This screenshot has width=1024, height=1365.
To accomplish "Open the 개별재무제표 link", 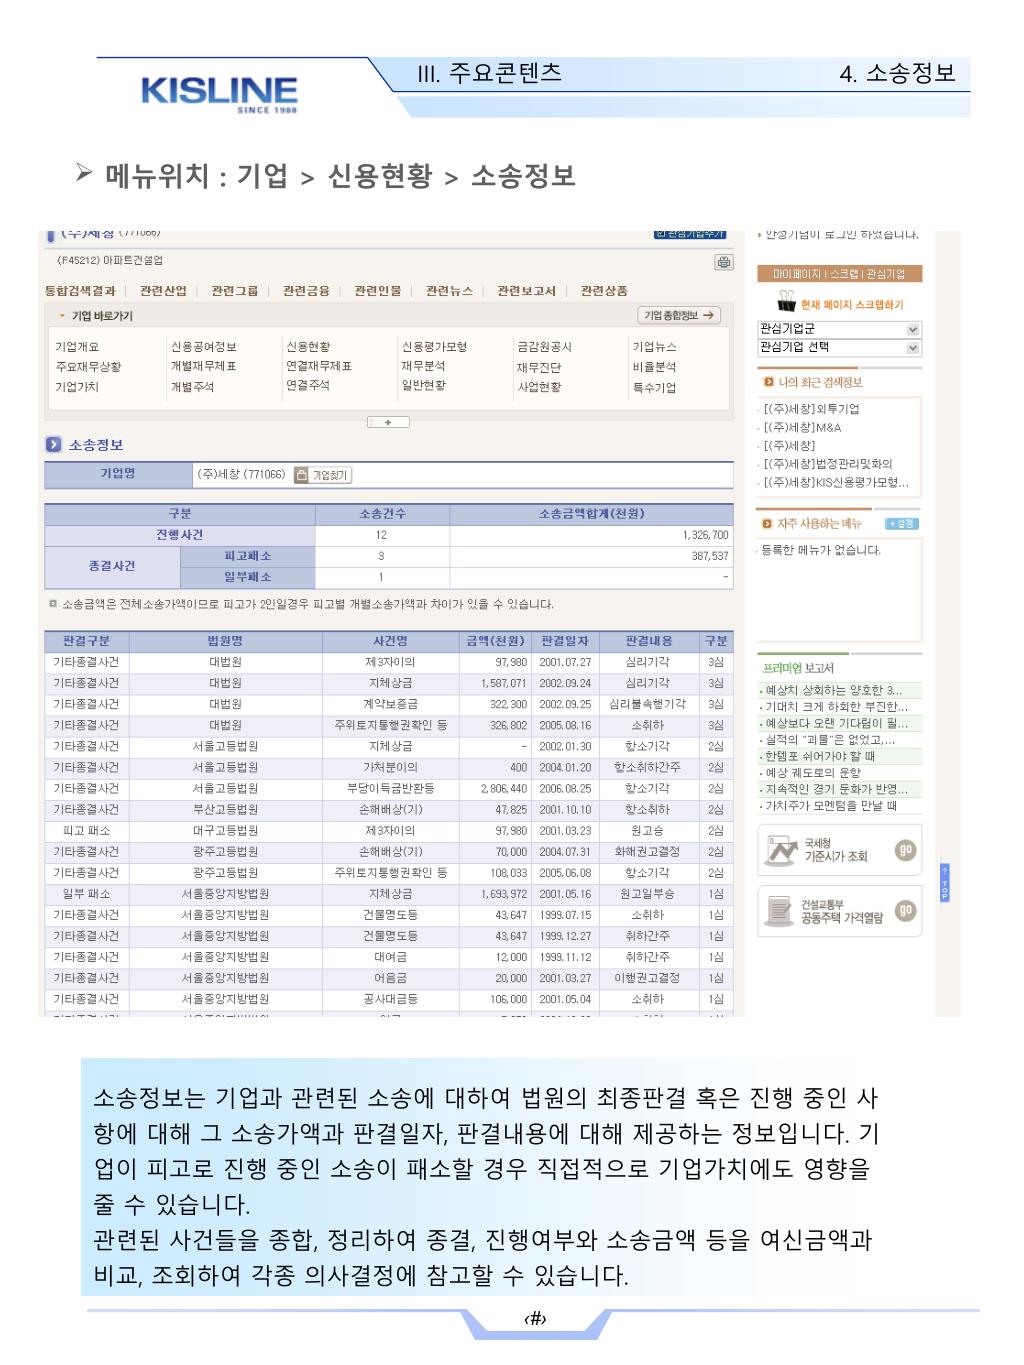I will [x=203, y=367].
